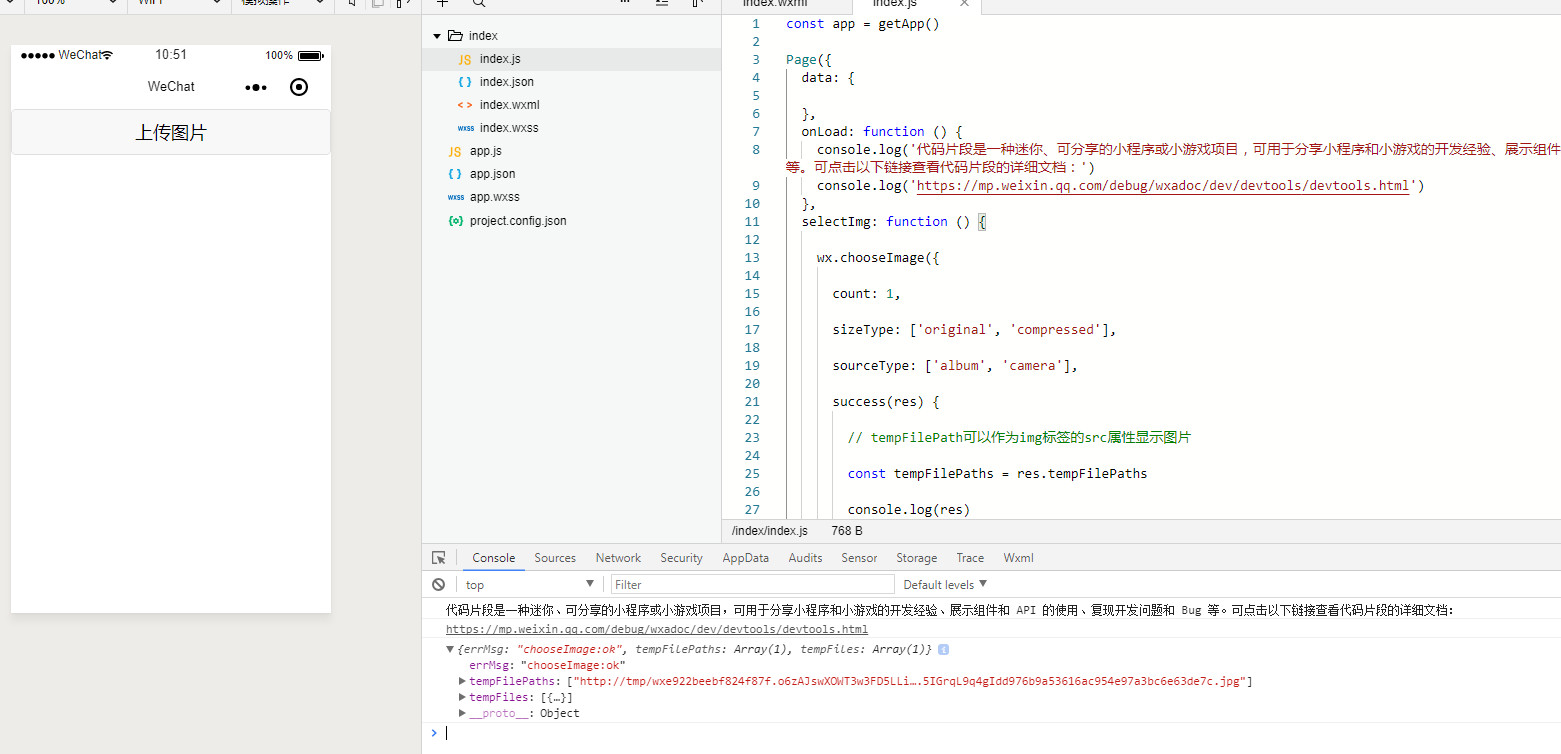Open the top context dropdown
The height and width of the screenshot is (754, 1561).
pyautogui.click(x=529, y=585)
